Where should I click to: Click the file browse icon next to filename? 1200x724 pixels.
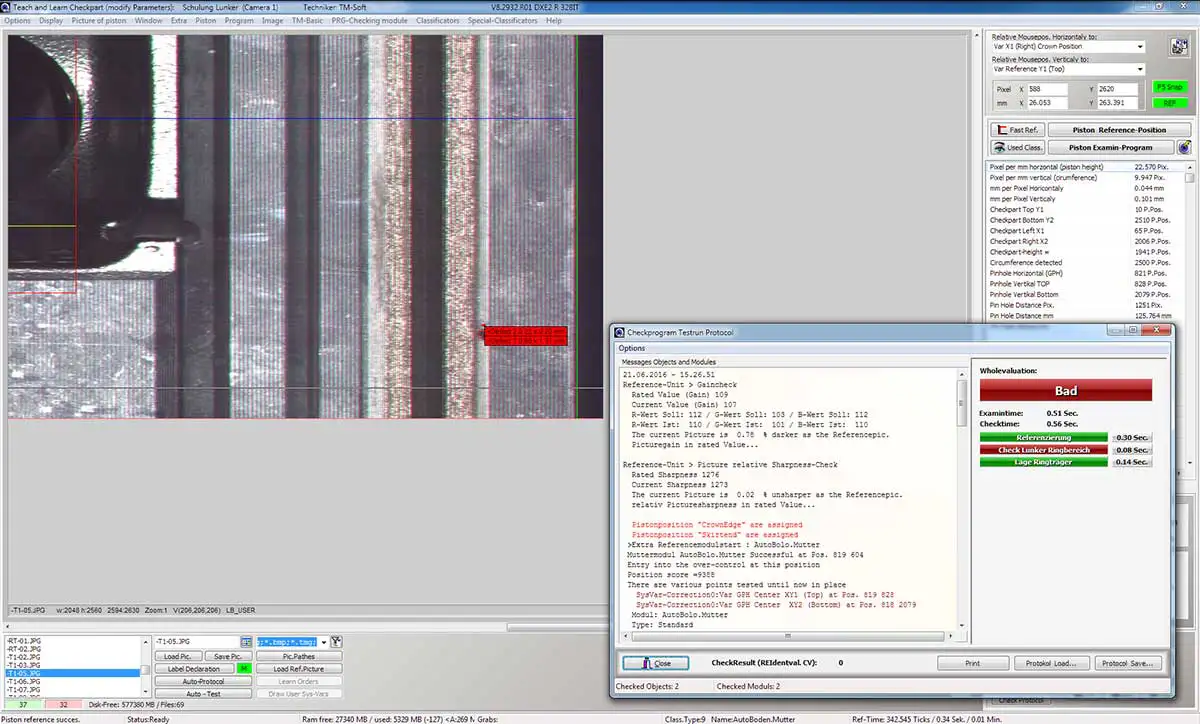pos(246,642)
